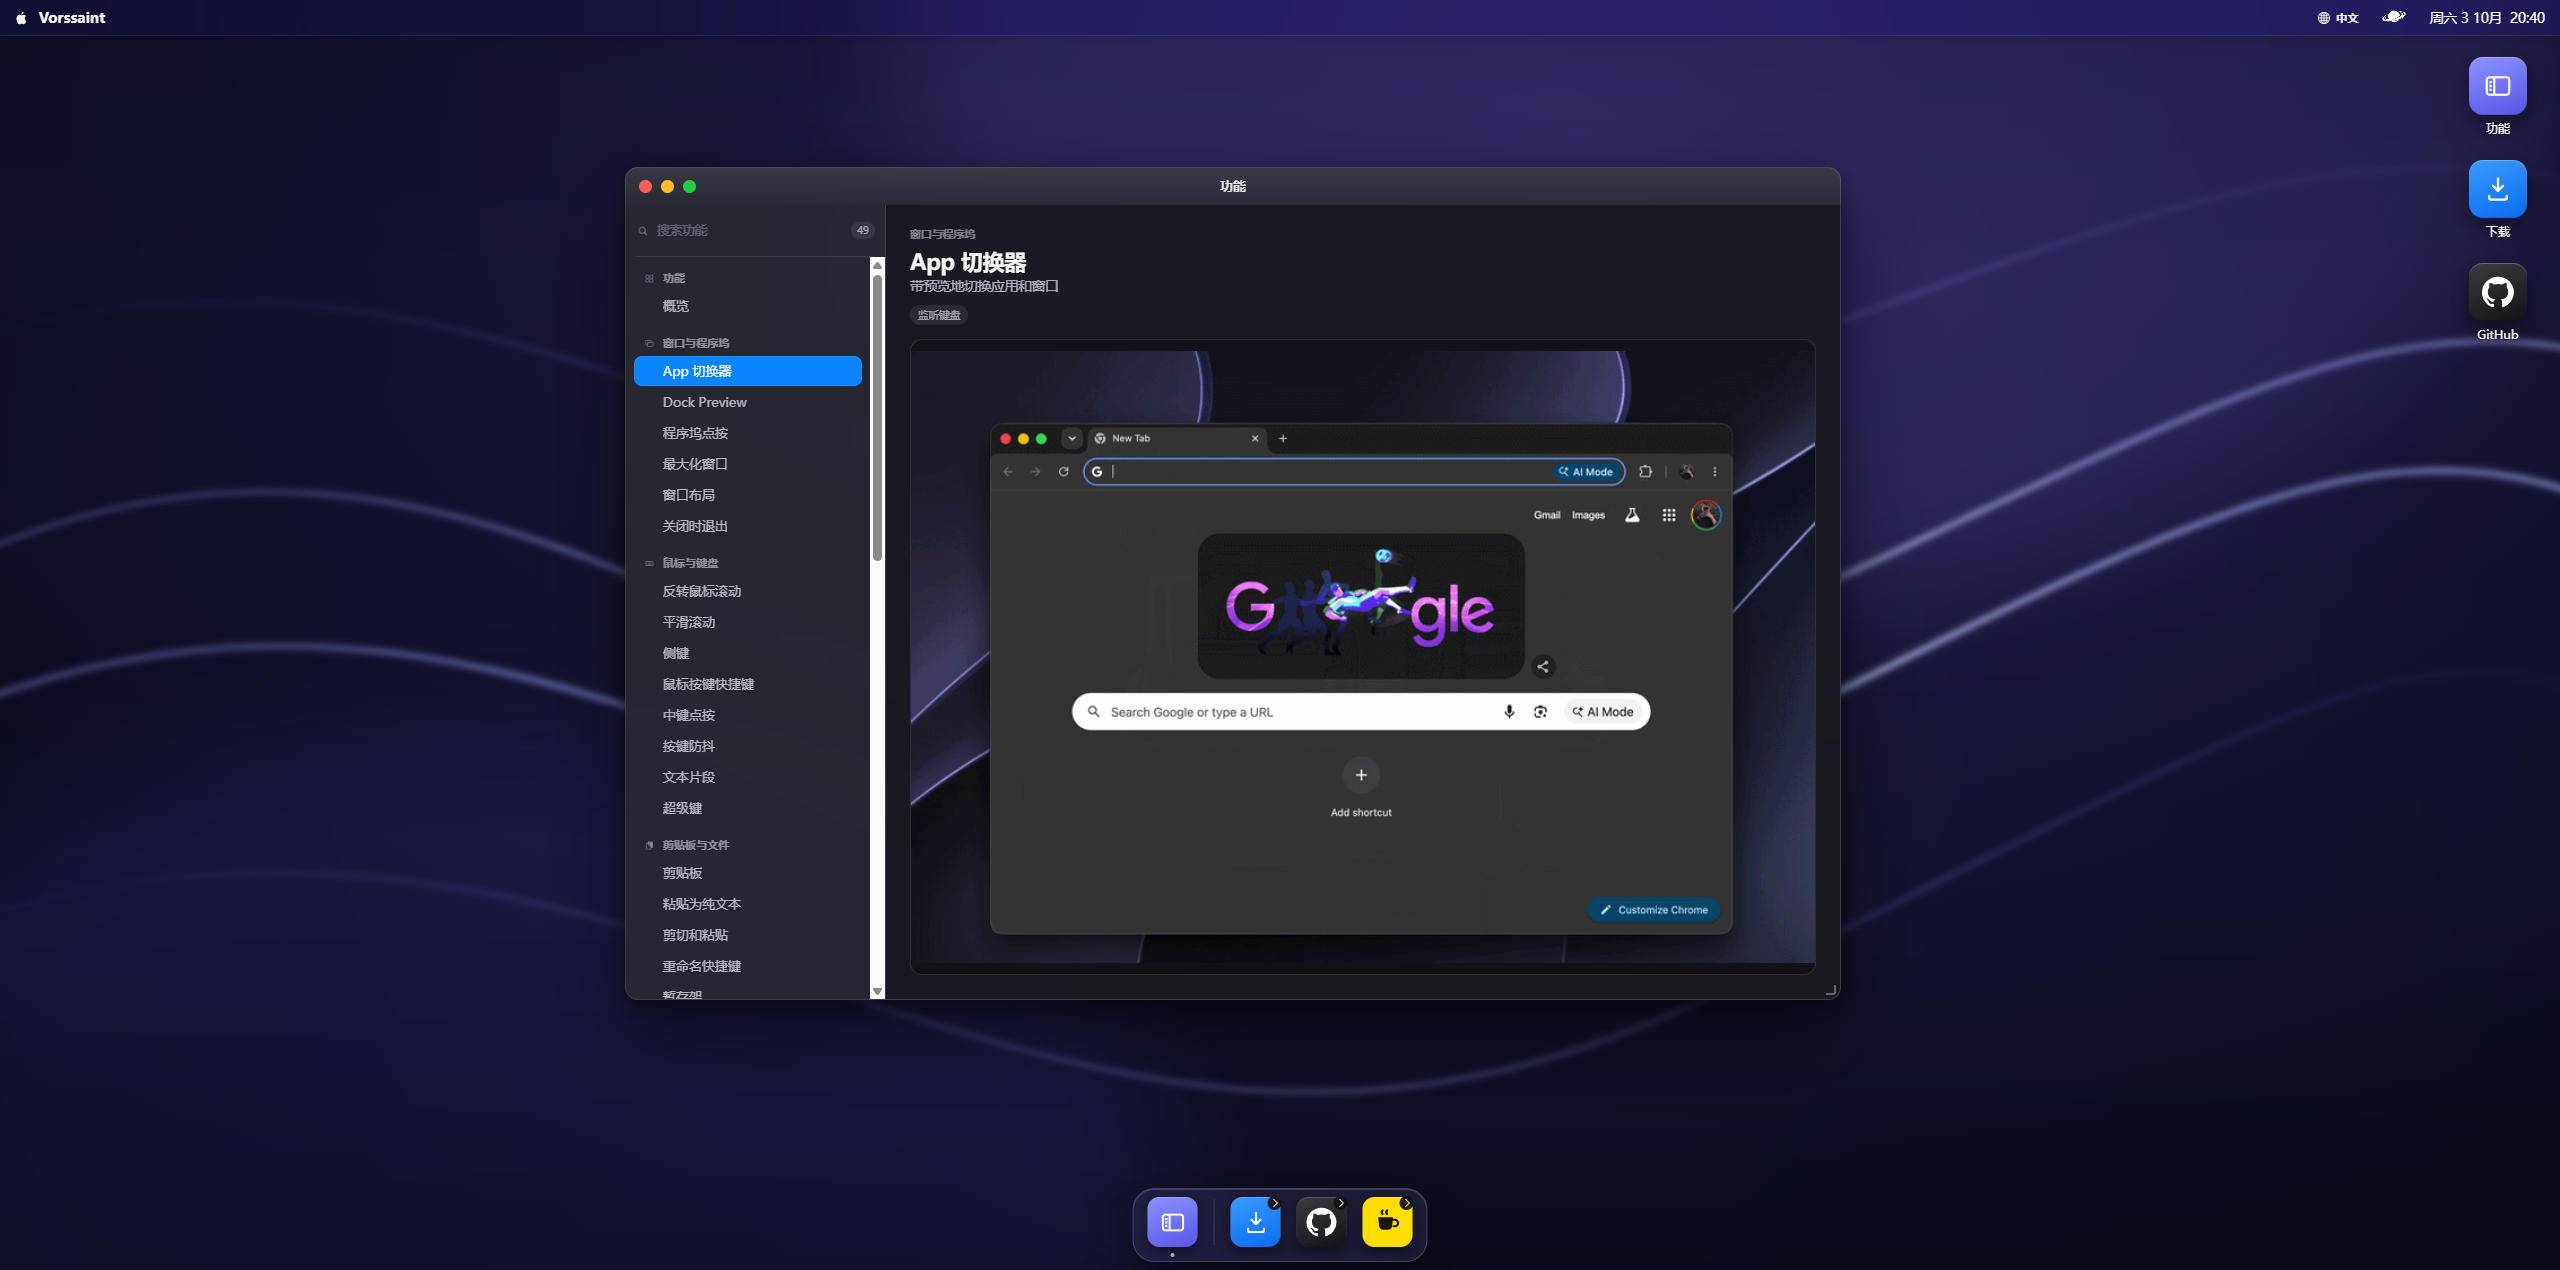Select 最大化窗口 in the sidebar
Screen dimensions: 2560x1270
tap(748, 464)
